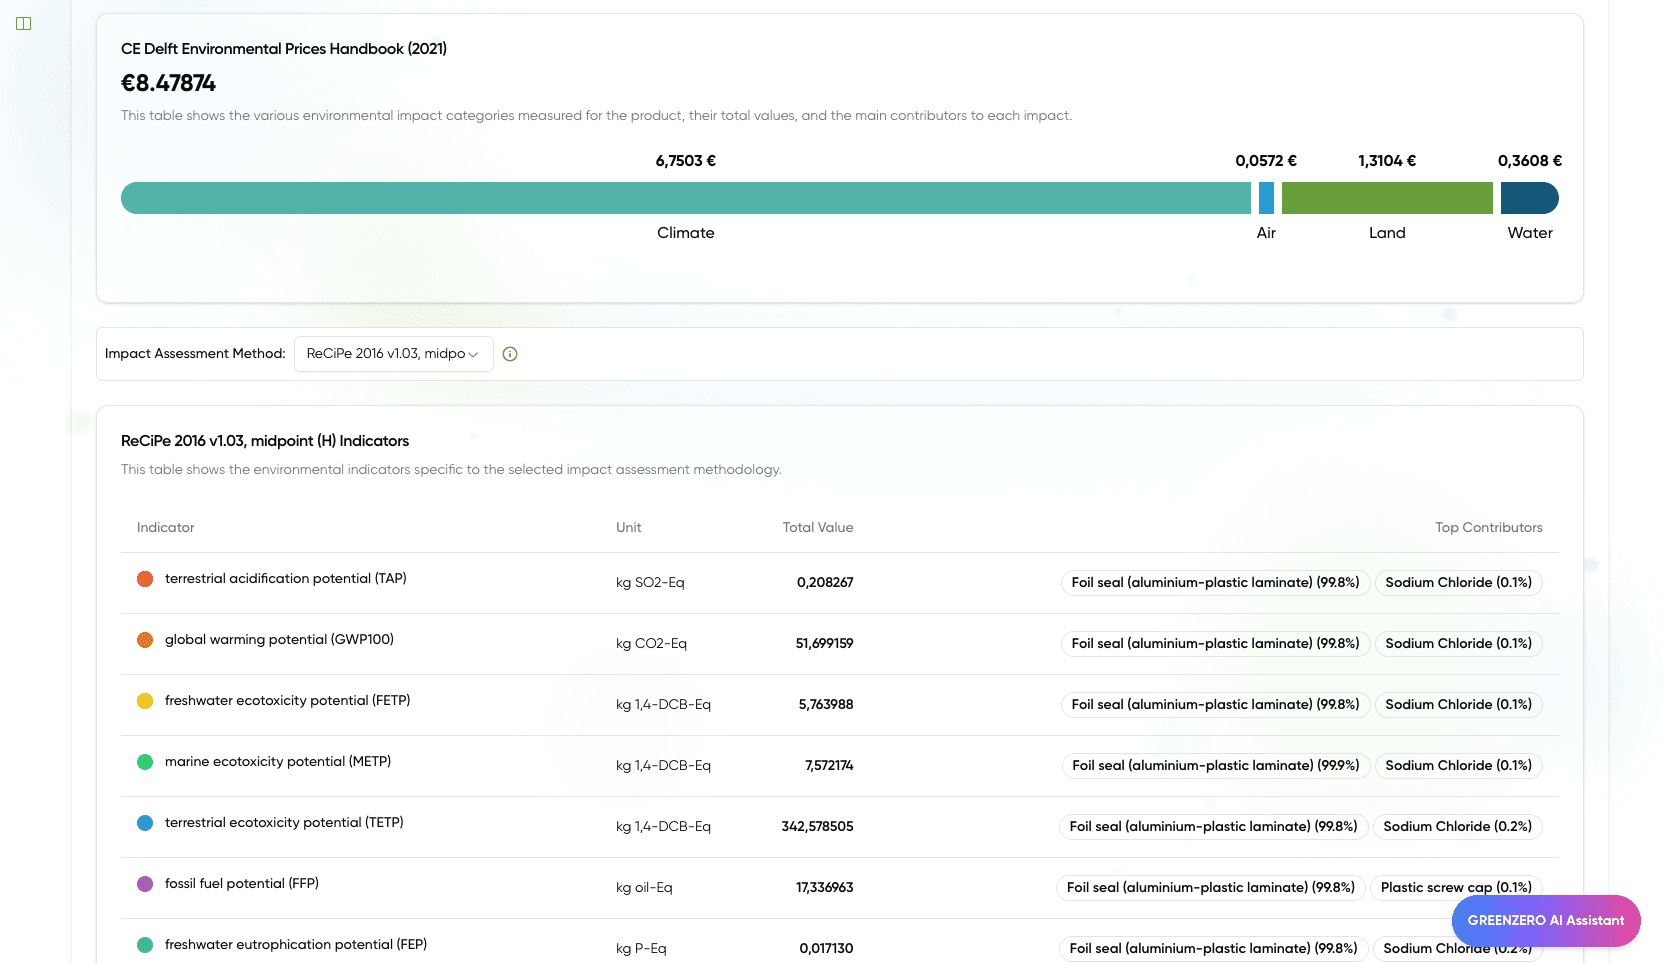The height and width of the screenshot is (963, 1665).
Task: Click the chevron inside the ReCiPe selector
Action: 473,354
